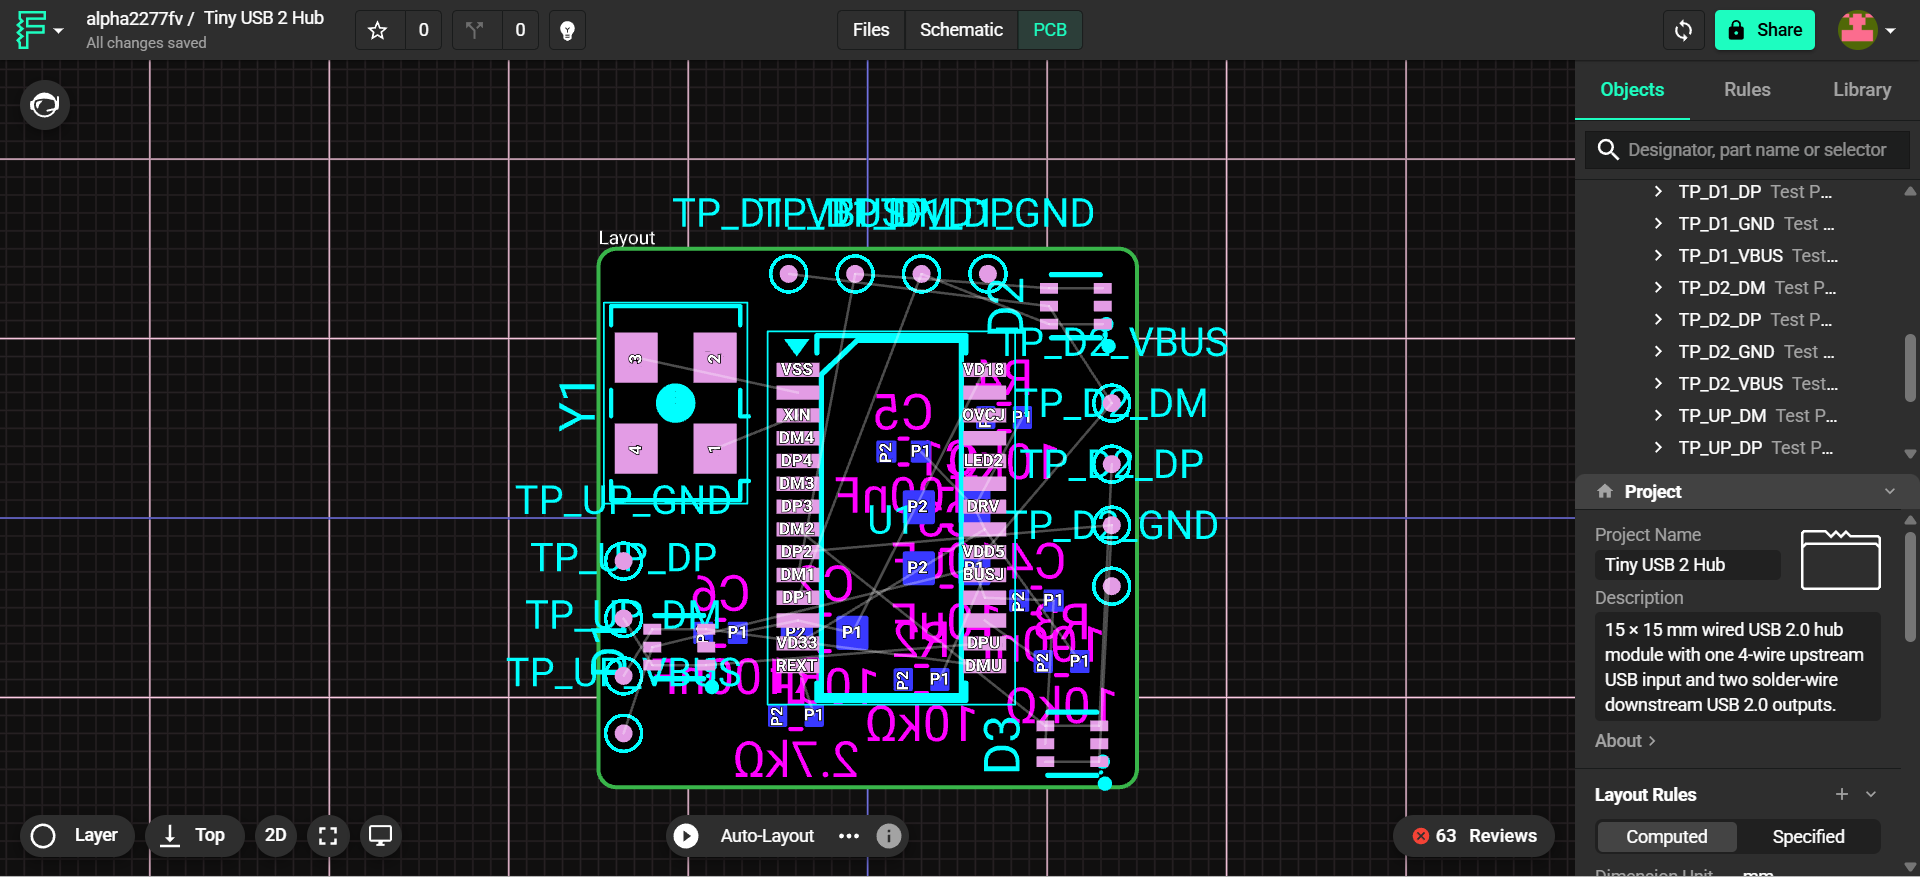The height and width of the screenshot is (877, 1920).
Task: Expand the TP_D1_GND tree item
Action: pyautogui.click(x=1658, y=223)
